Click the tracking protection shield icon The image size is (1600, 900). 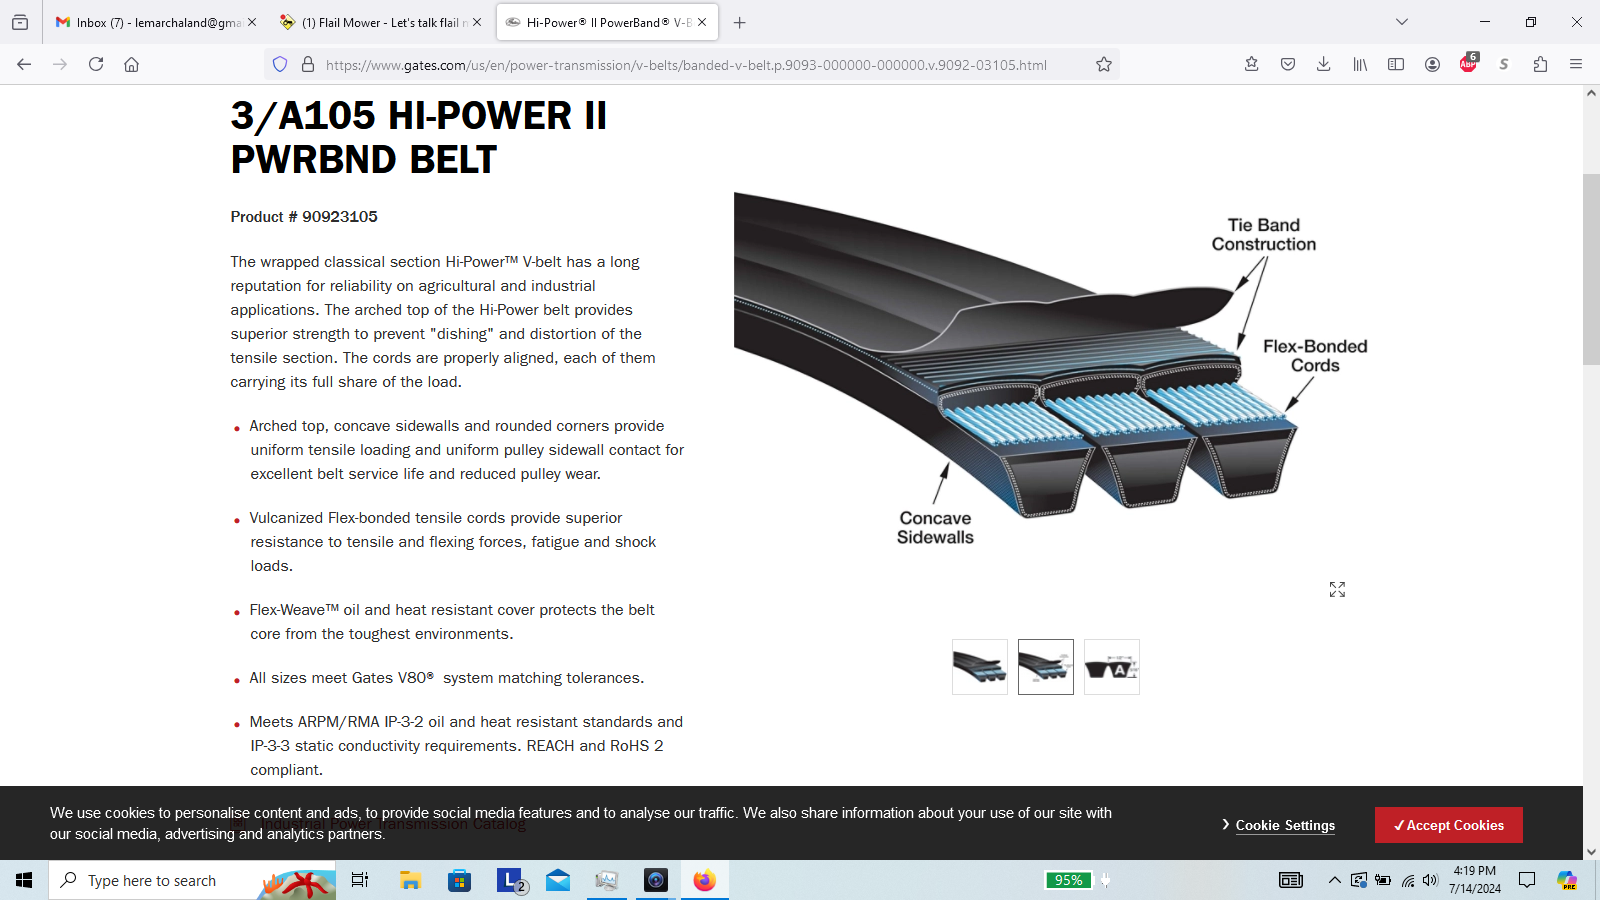280,64
